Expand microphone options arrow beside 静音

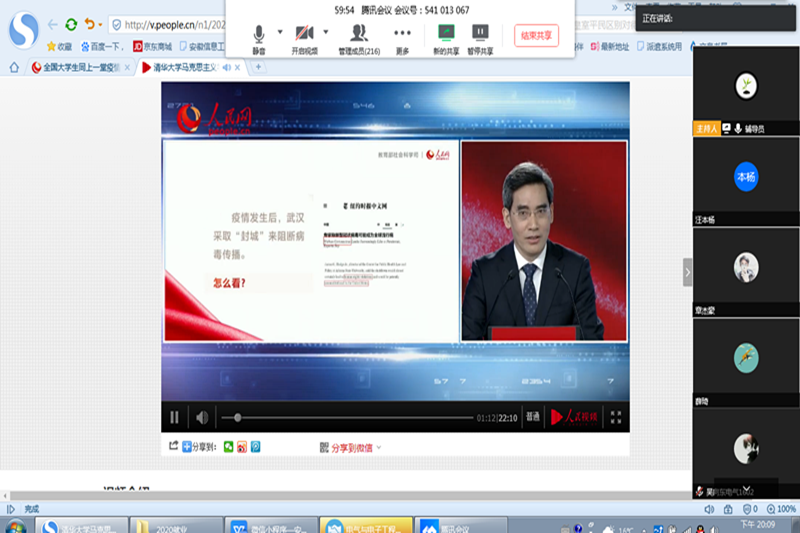tap(280, 32)
